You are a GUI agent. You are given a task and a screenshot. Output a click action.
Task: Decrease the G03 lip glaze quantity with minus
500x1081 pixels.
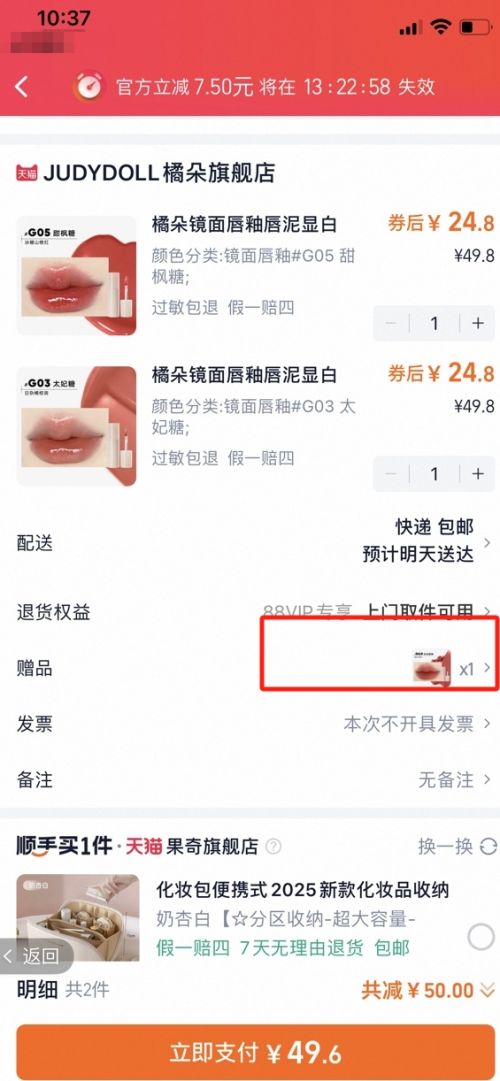click(x=391, y=474)
